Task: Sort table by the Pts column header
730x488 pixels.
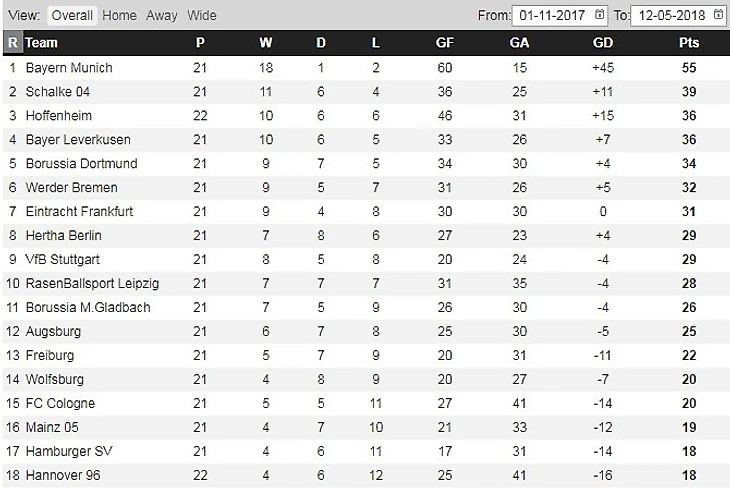Action: (689, 43)
